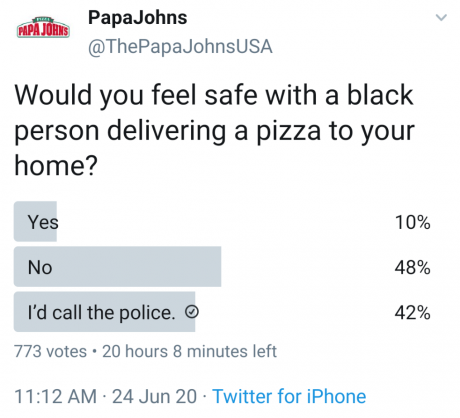This screenshot has height=418, width=460.
Task: Click the 42% result value
Action: 413,313
